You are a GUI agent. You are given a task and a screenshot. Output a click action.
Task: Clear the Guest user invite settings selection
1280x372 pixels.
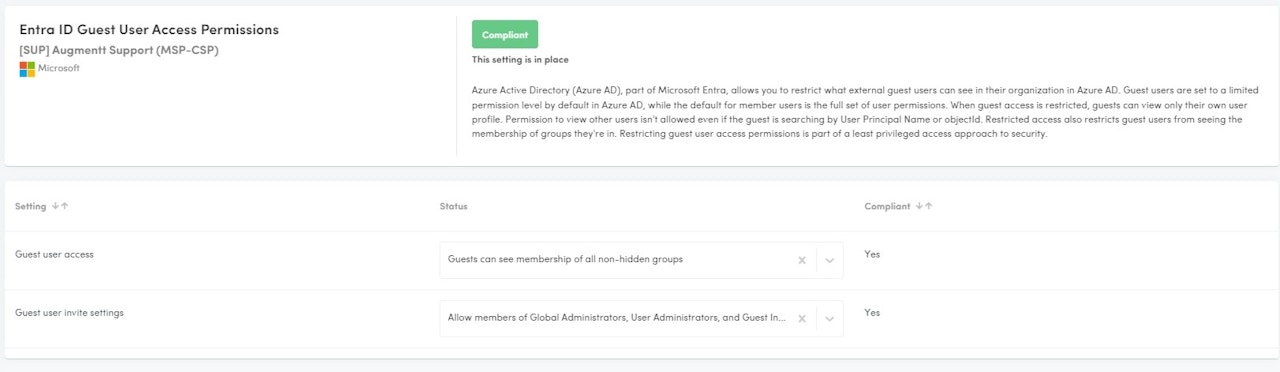(802, 318)
